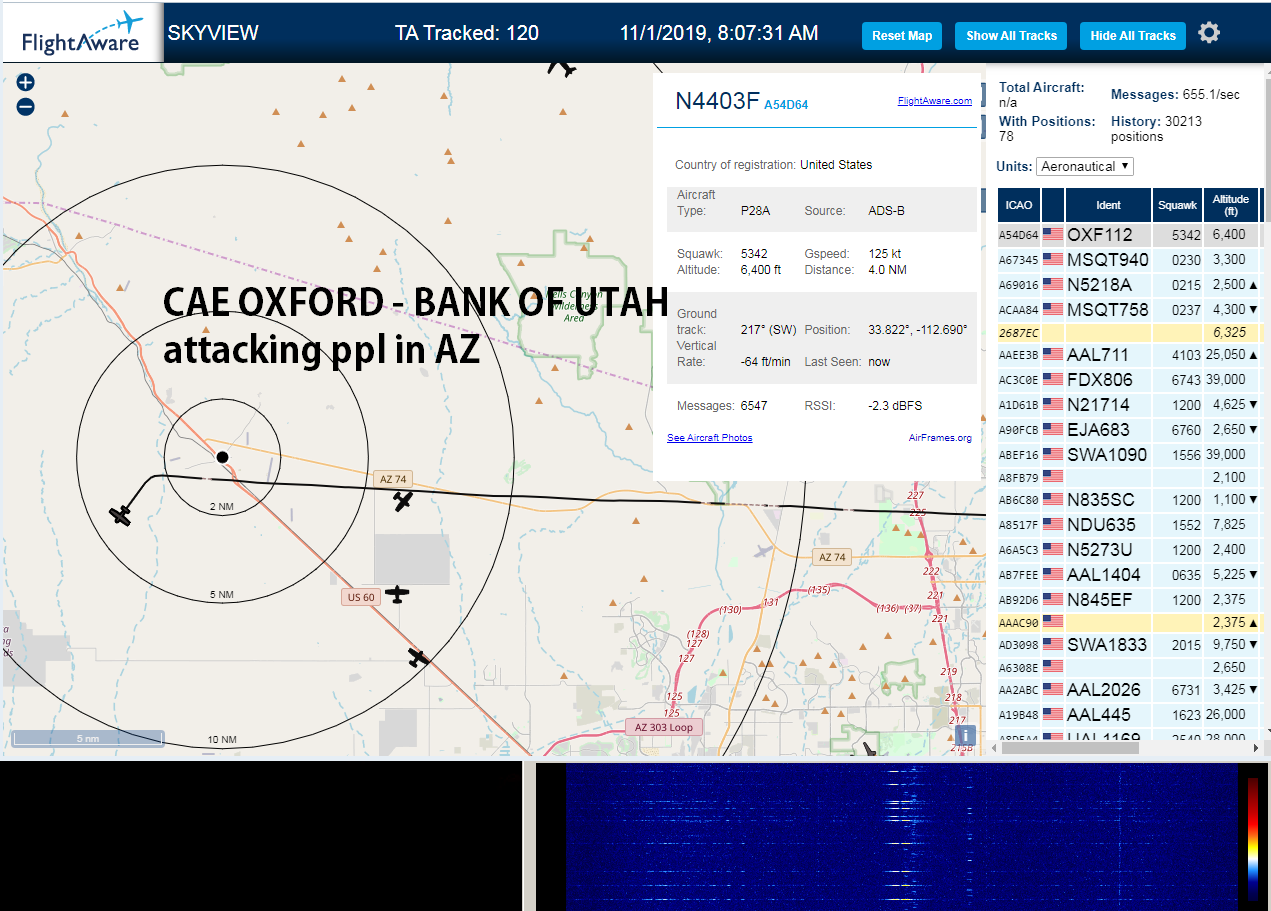Screen dimensions: 1271x911
Task: Open AirFrames.org link
Action: tap(940, 438)
